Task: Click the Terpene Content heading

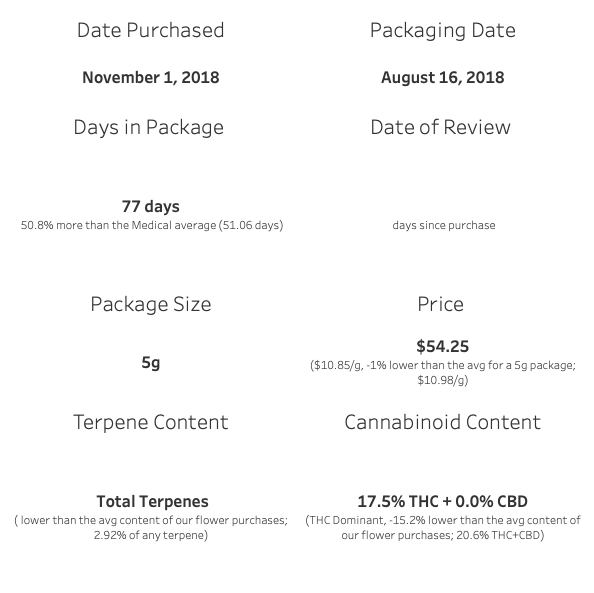Action: tap(150, 422)
